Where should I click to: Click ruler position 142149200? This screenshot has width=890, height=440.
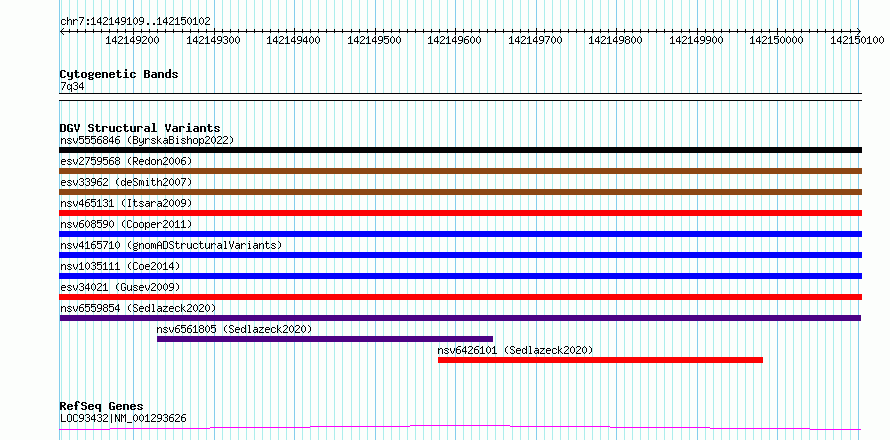point(132,40)
